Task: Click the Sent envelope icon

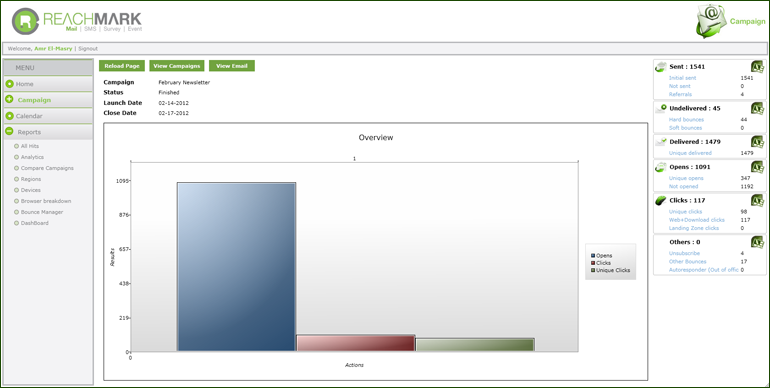Action: pyautogui.click(x=661, y=67)
